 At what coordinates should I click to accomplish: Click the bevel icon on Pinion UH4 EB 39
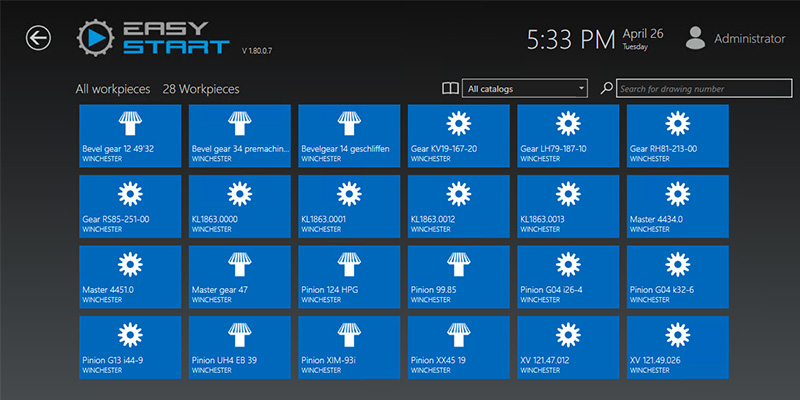(x=239, y=335)
